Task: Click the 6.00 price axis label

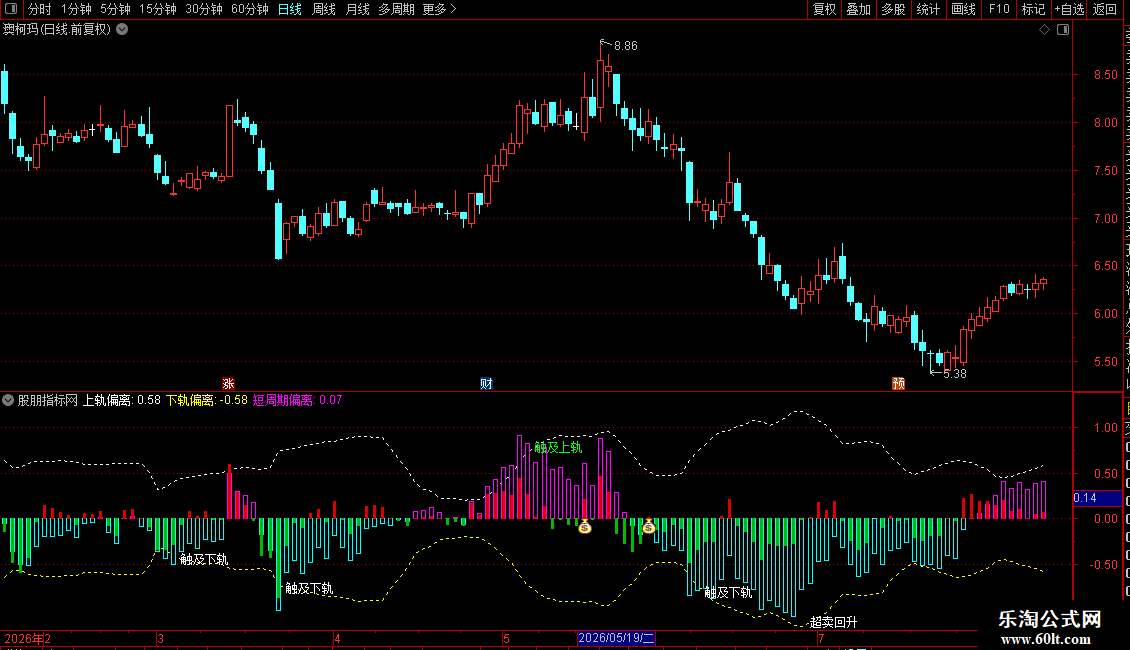Action: point(1105,313)
